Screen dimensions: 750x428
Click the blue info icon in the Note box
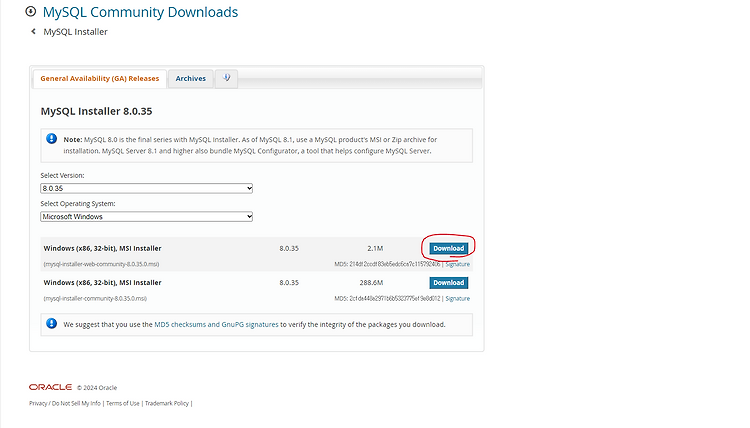click(52, 139)
